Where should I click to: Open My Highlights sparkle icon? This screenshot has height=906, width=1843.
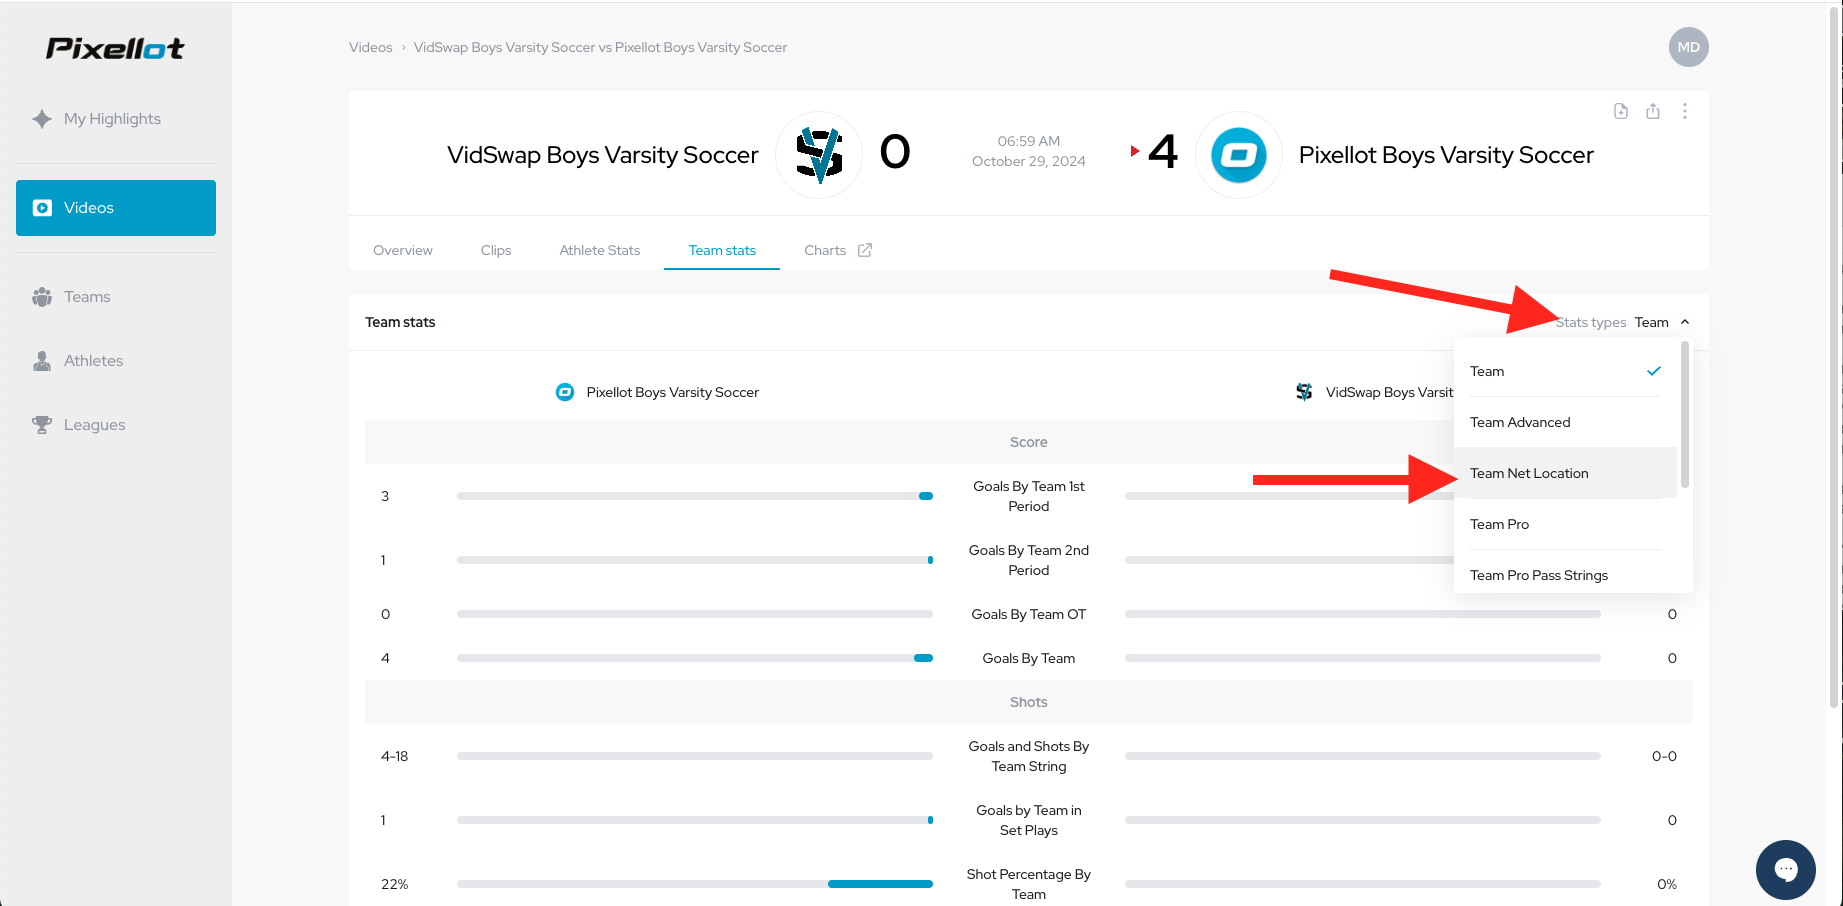click(x=42, y=119)
